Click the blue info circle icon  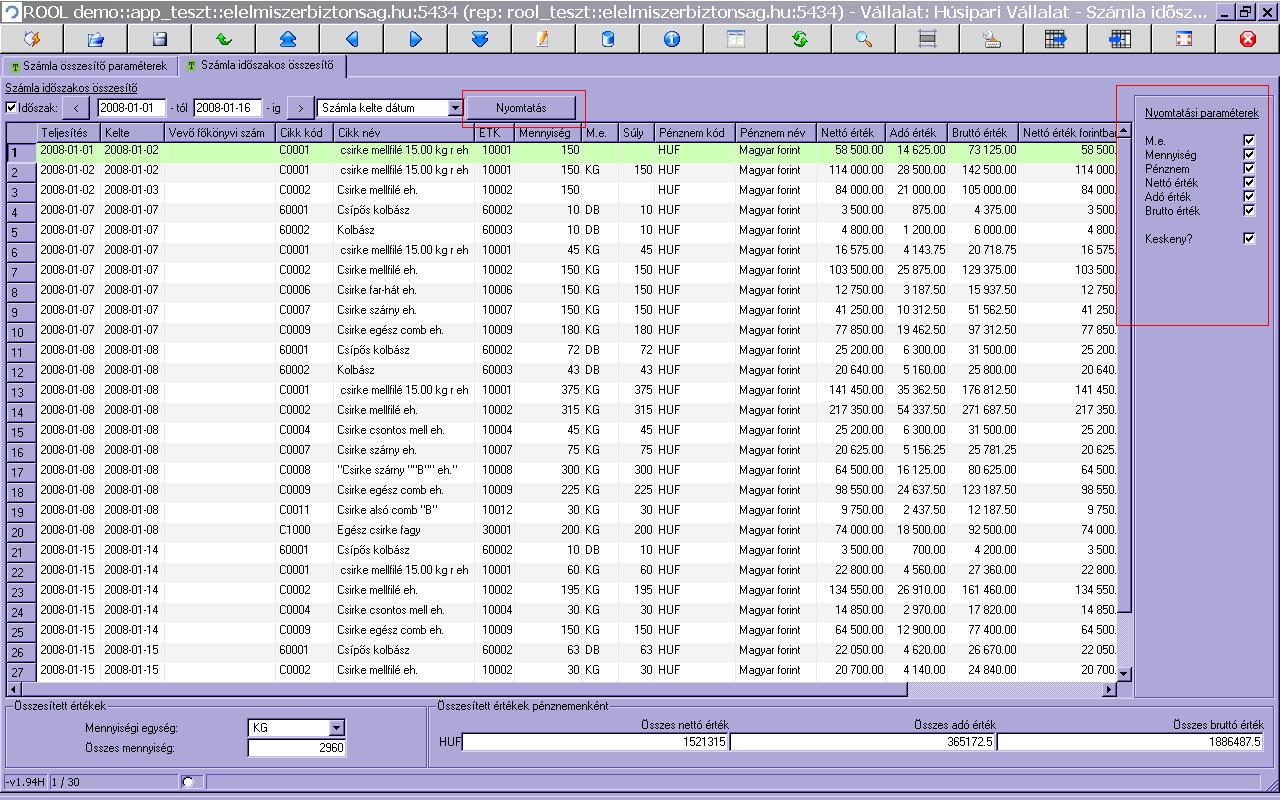[672, 39]
